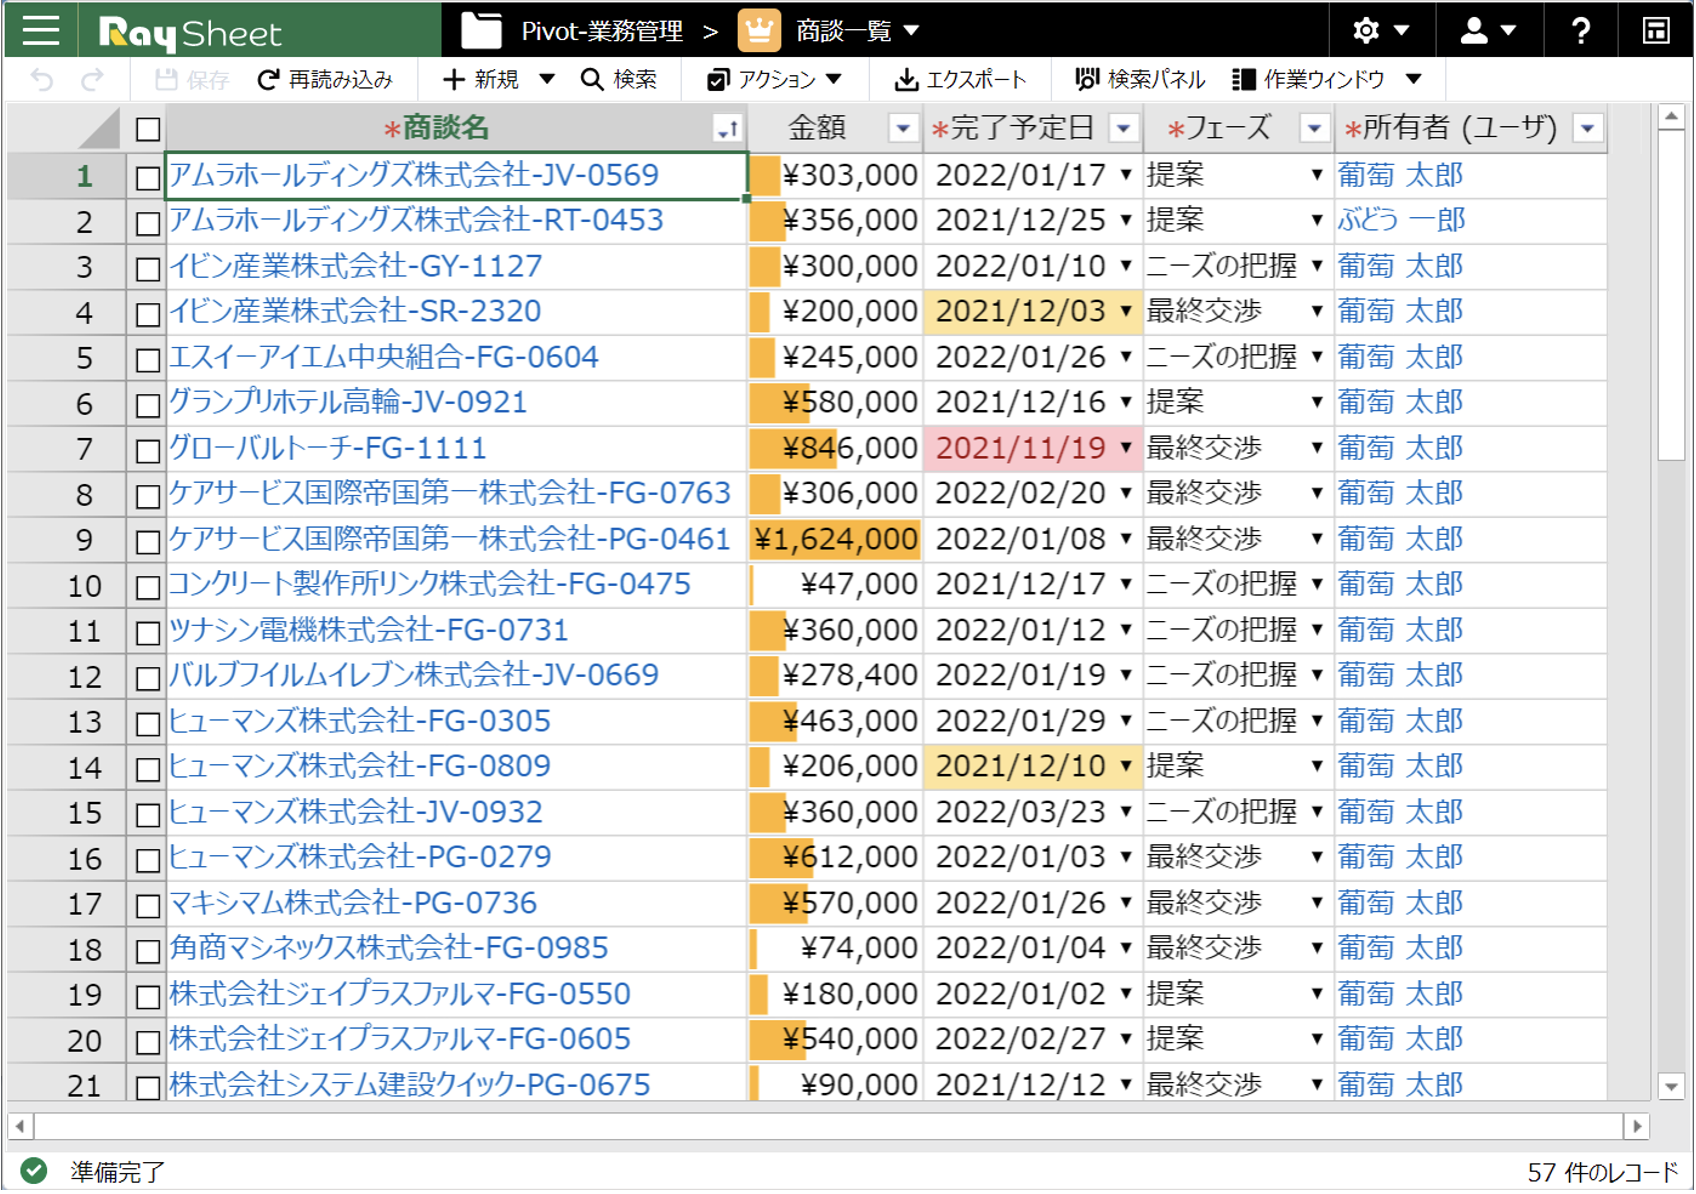Click scroll down arrow of vertical scrollbar

[x=1671, y=1086]
